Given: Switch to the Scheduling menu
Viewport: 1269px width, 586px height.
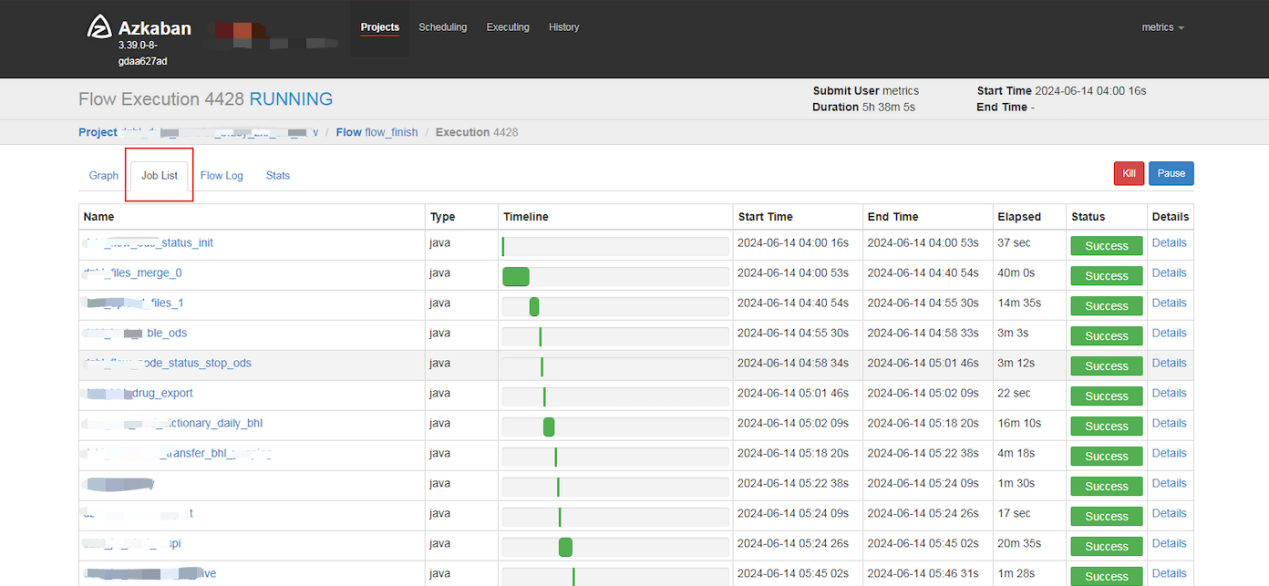Looking at the screenshot, I should tap(443, 27).
